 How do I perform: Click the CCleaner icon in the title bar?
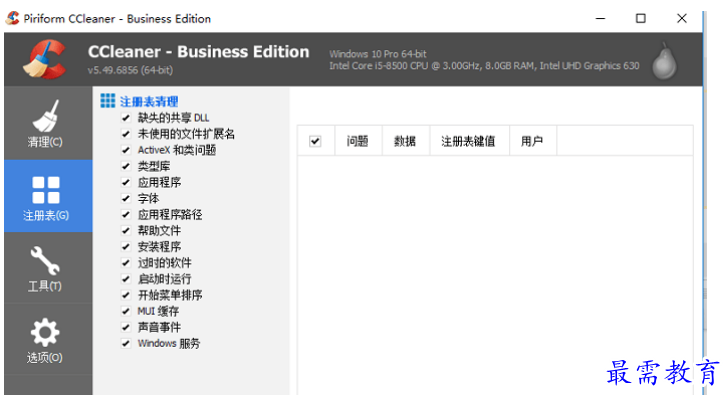(13, 18)
